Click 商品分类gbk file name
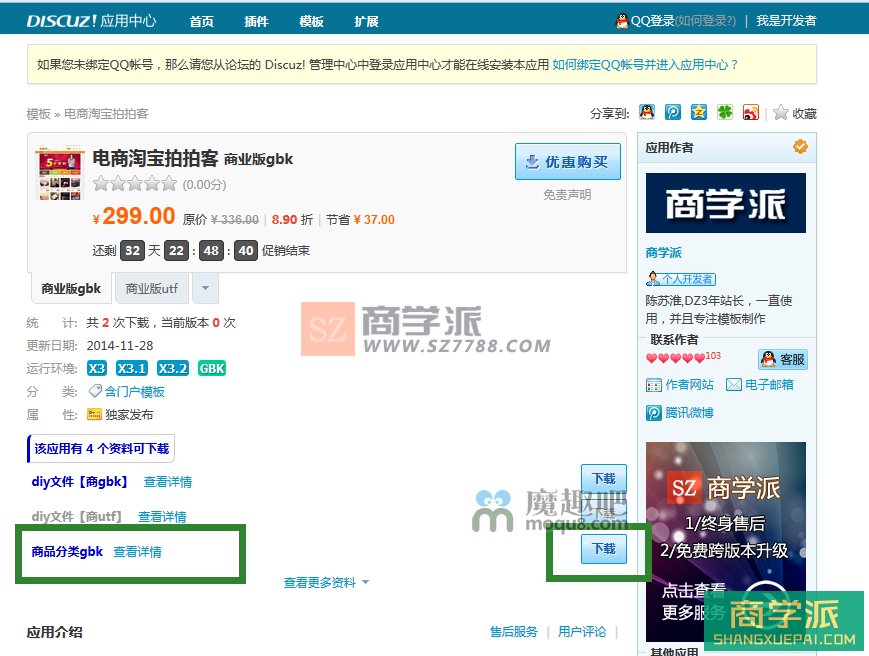 [68, 552]
